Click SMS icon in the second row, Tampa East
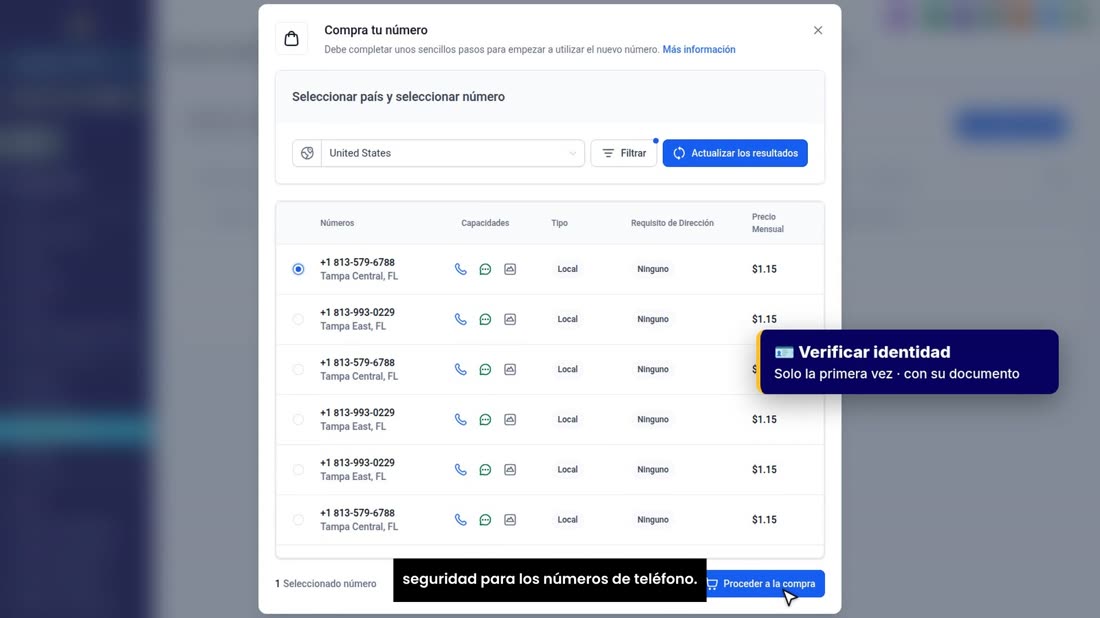 [x=485, y=319]
